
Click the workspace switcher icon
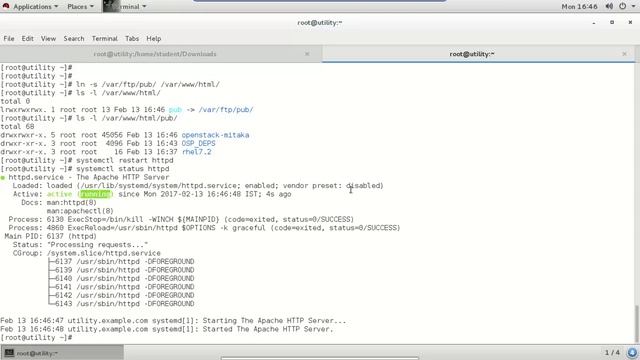632,353
